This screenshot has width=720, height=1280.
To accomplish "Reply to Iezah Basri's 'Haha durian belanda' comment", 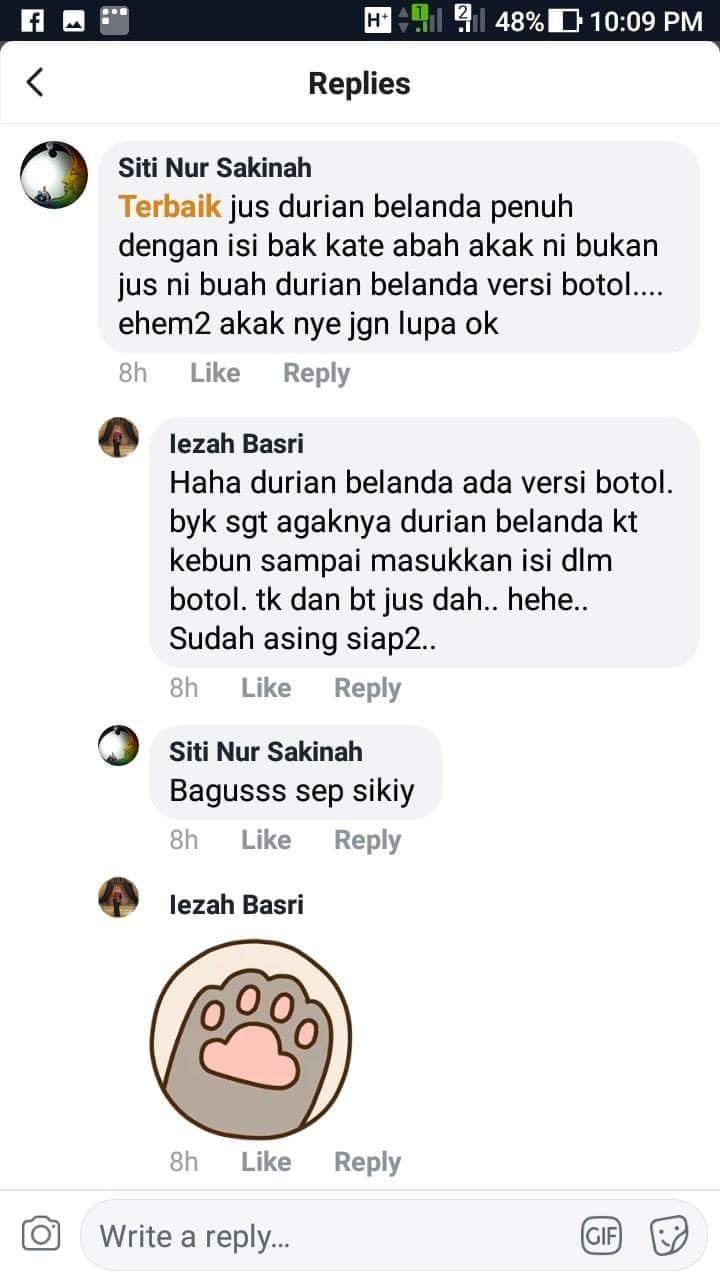I will pyautogui.click(x=367, y=688).
